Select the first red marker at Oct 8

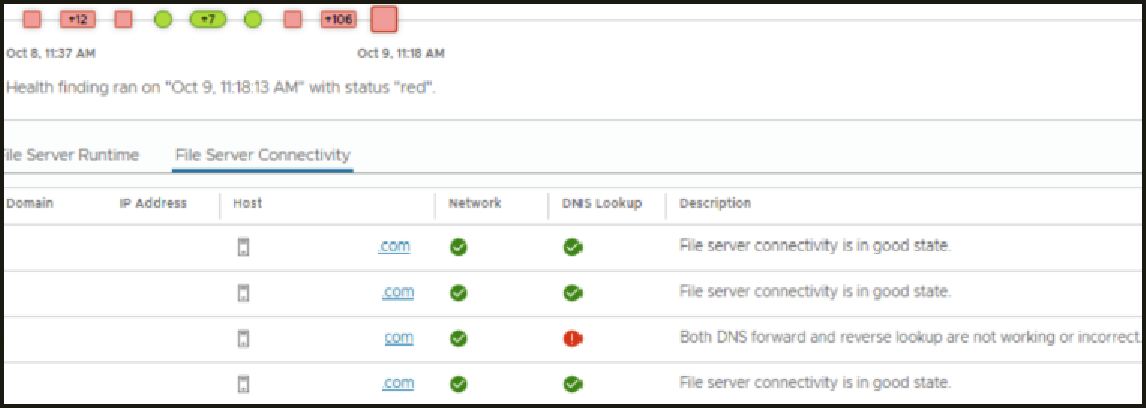[x=32, y=19]
